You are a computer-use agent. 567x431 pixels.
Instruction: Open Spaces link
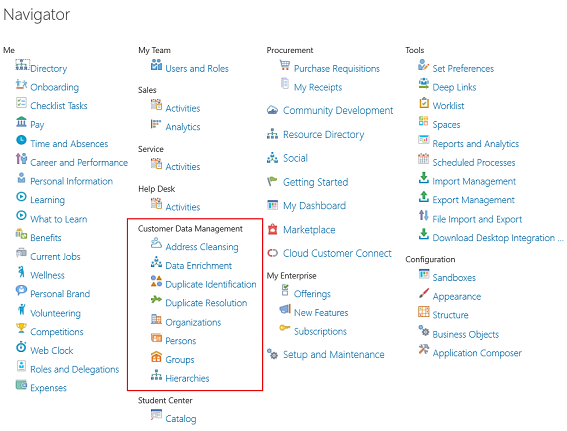point(446,125)
